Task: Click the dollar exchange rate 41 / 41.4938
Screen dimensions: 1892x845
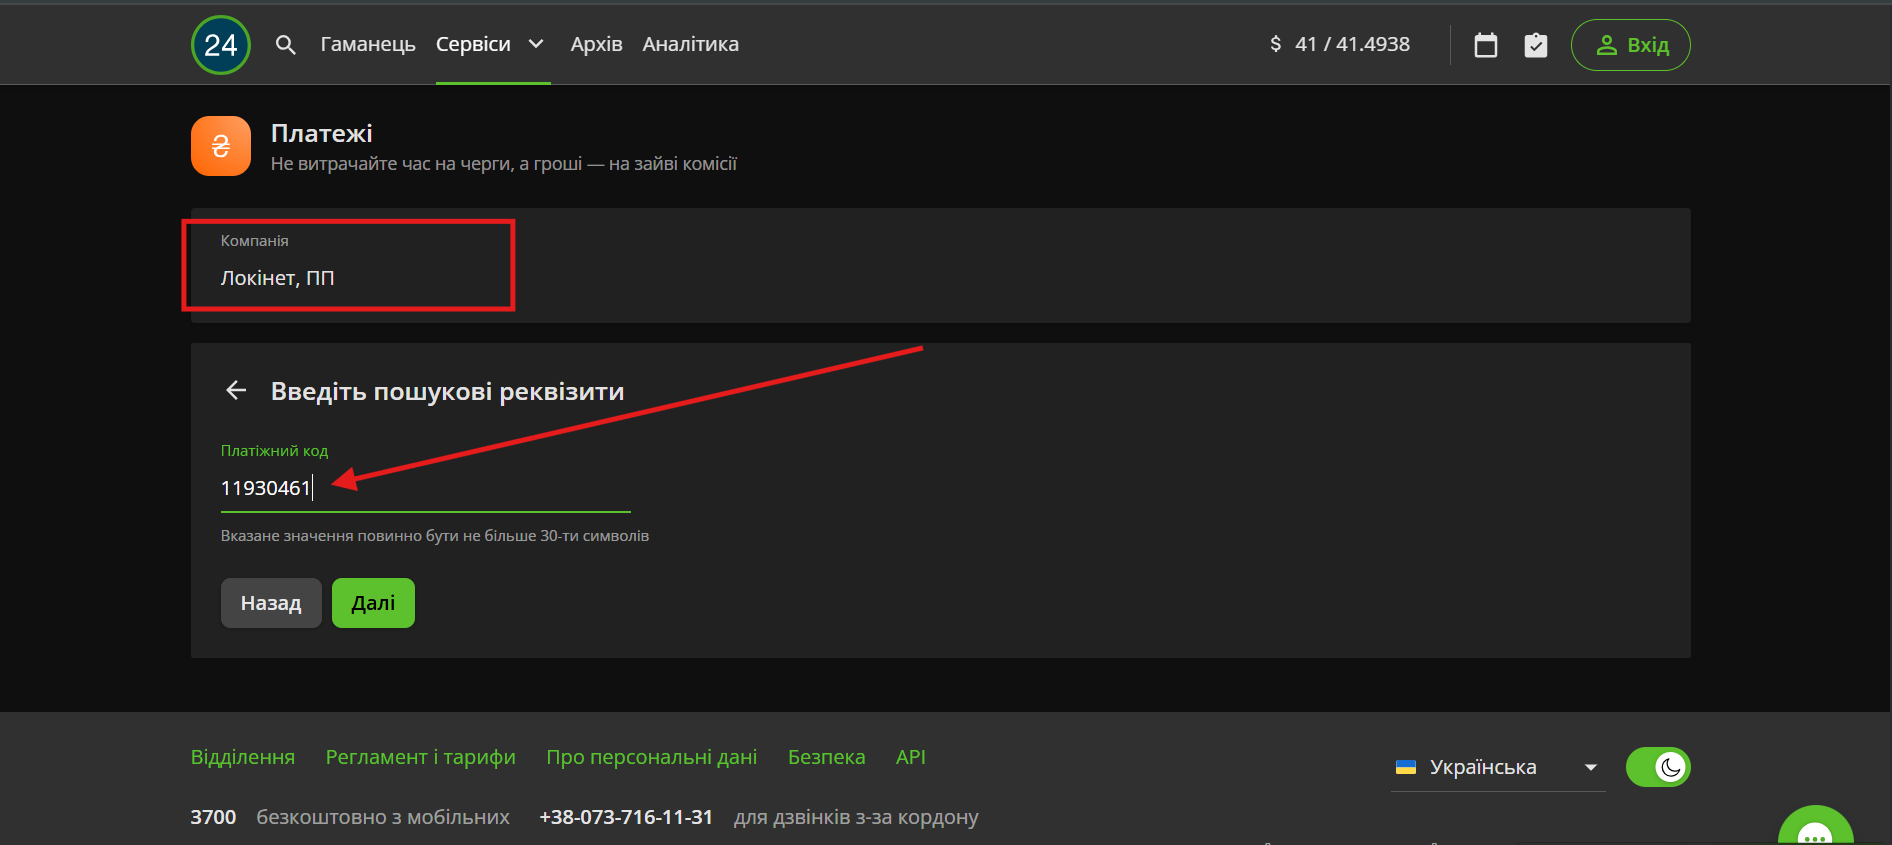Action: pos(1340,44)
